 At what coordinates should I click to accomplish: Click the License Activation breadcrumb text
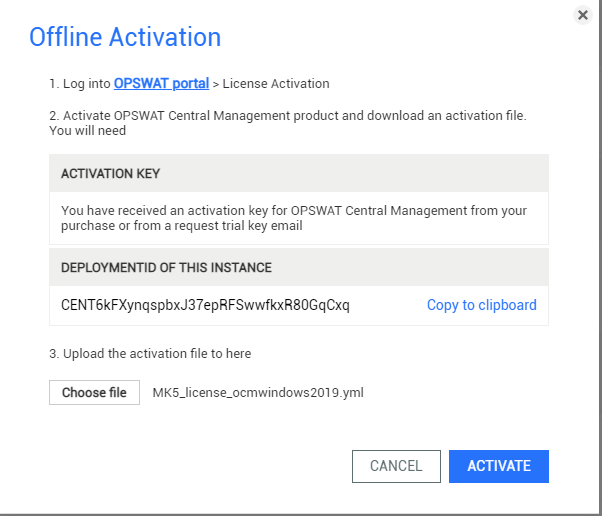click(x=276, y=83)
